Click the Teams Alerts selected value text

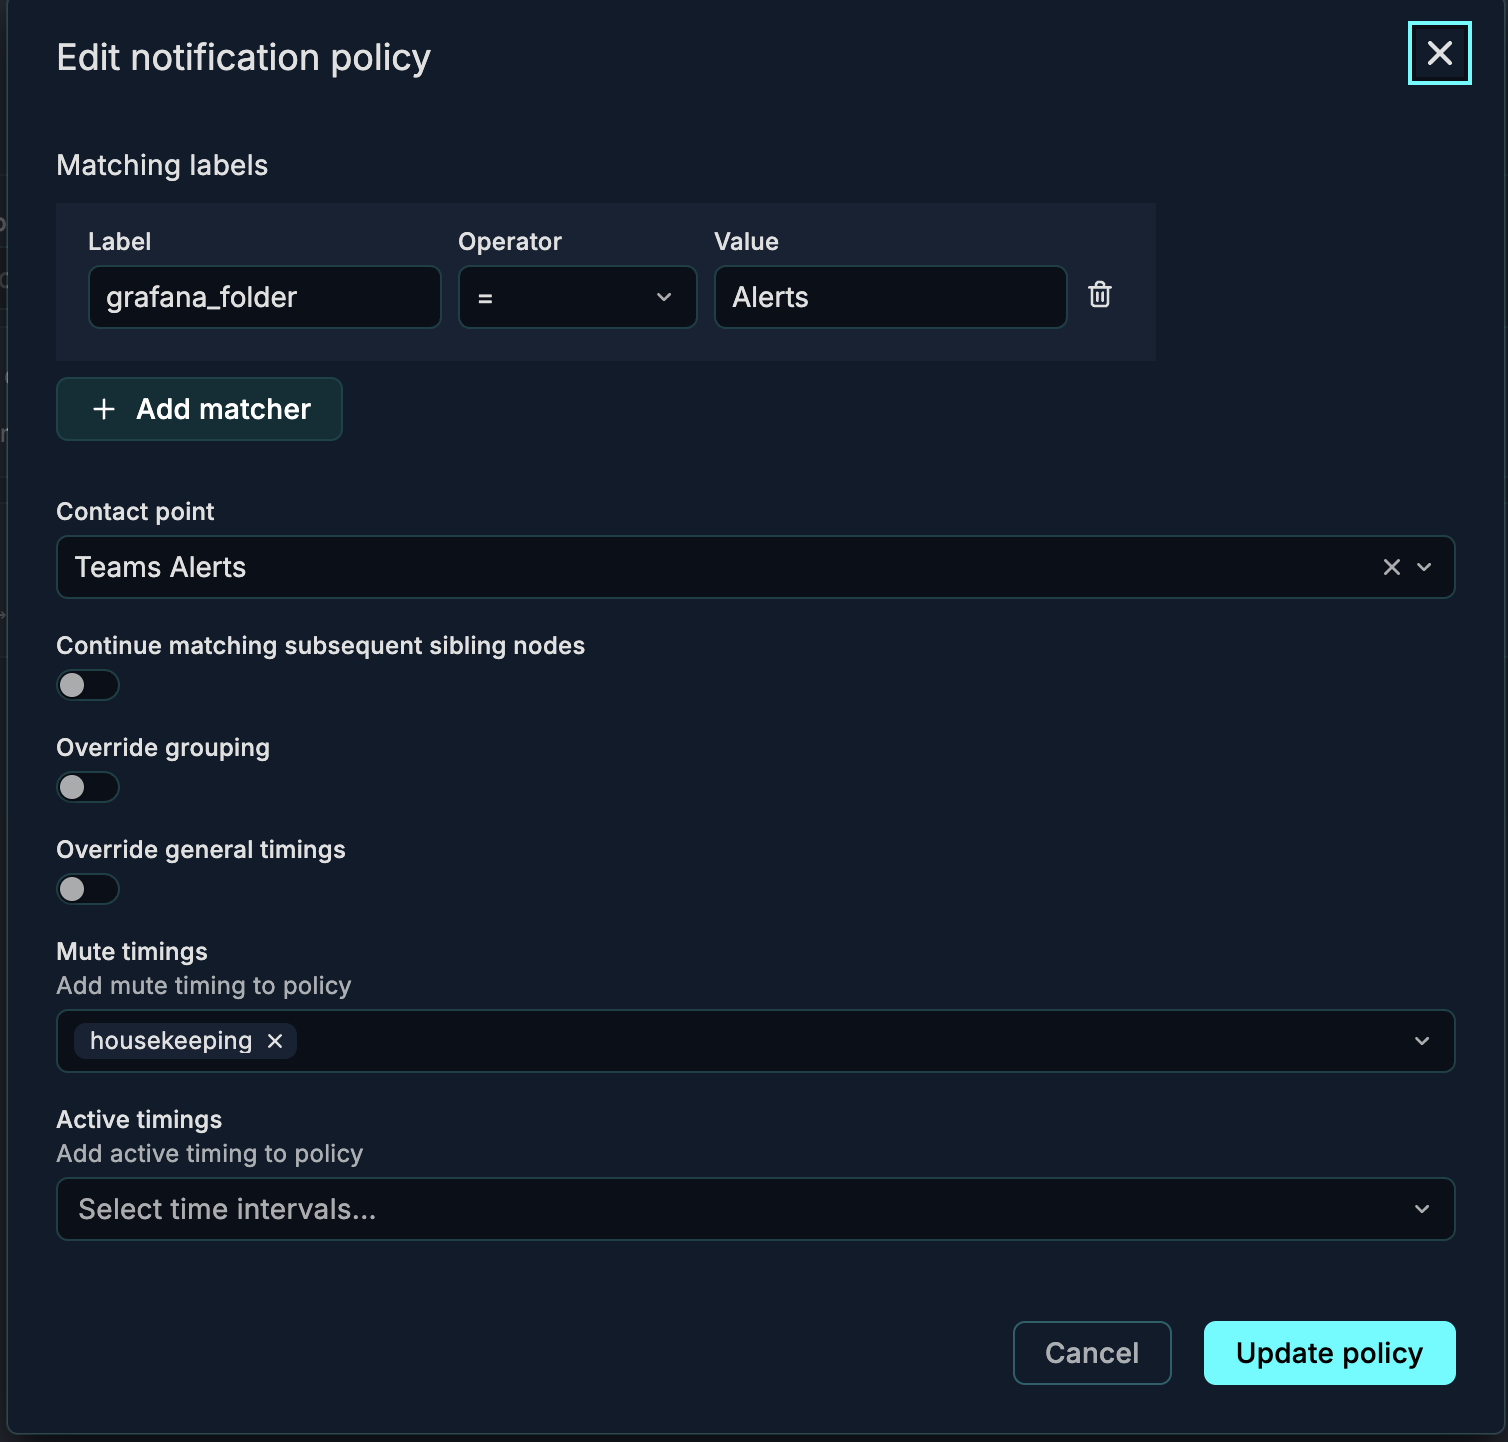pos(160,567)
